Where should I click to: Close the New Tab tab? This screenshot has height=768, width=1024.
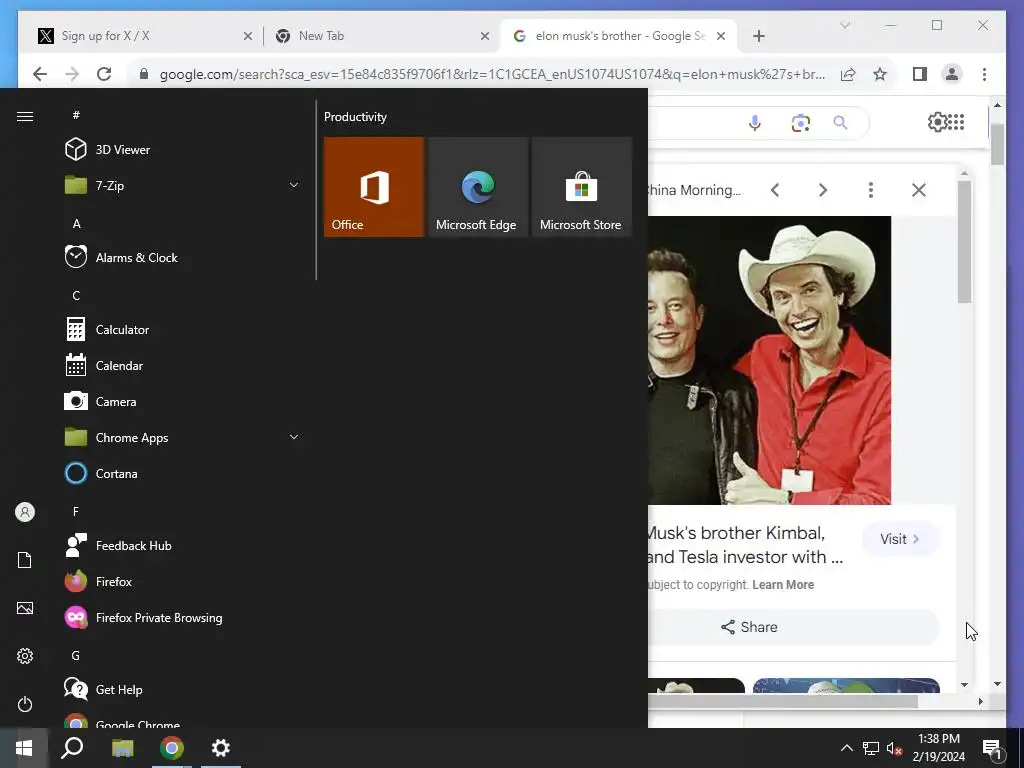coord(485,36)
